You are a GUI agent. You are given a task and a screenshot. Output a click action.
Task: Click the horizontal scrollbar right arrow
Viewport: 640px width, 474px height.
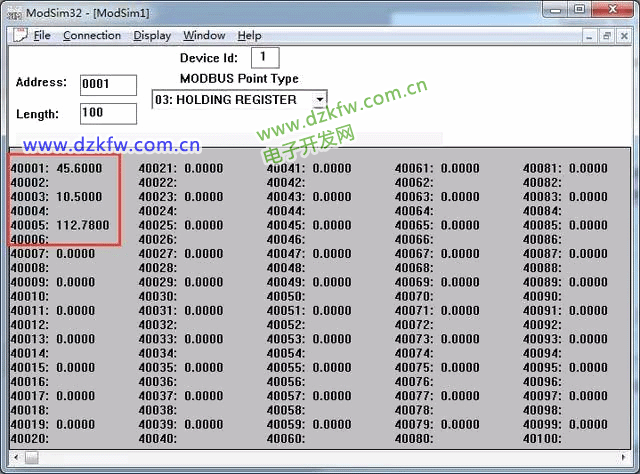pos(626,457)
